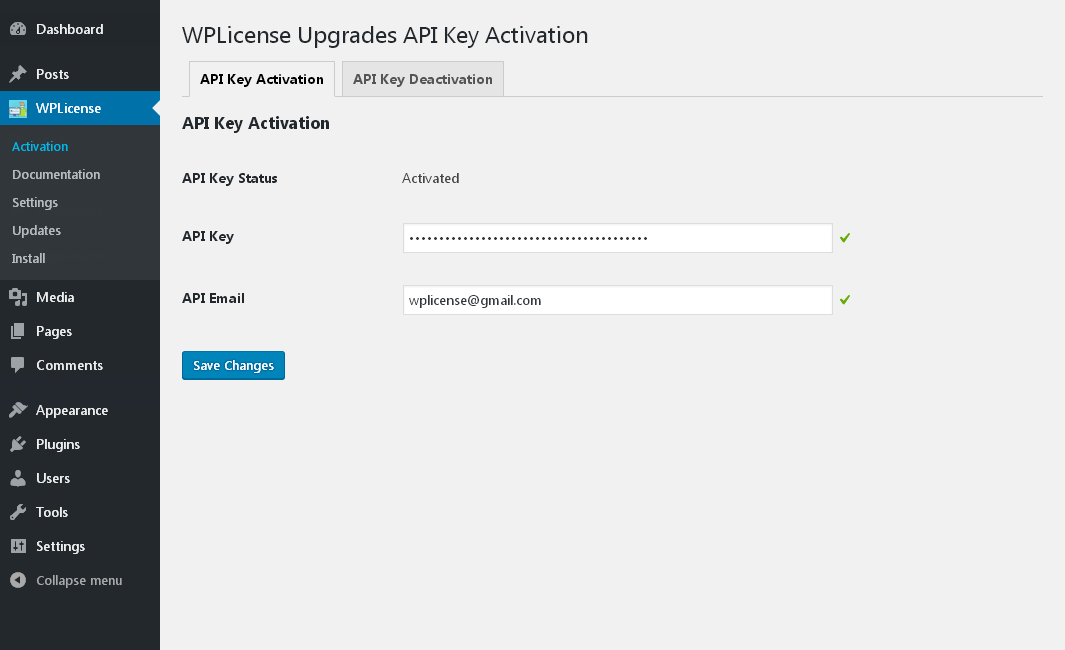1065x650 pixels.
Task: Click the 'API Email' label
Action: (x=213, y=298)
